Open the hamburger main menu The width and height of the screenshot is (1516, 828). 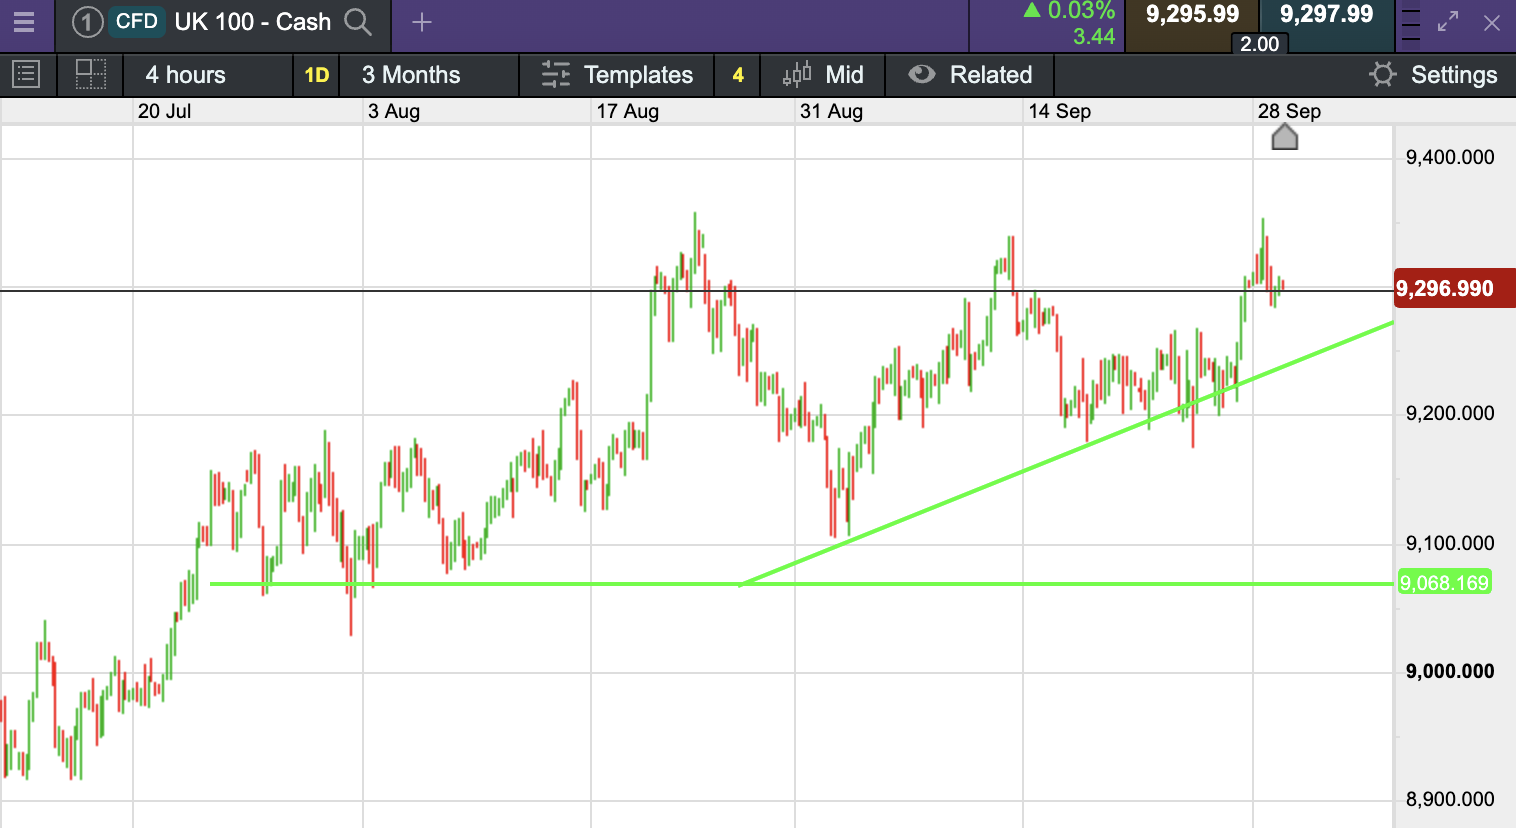coord(24,22)
